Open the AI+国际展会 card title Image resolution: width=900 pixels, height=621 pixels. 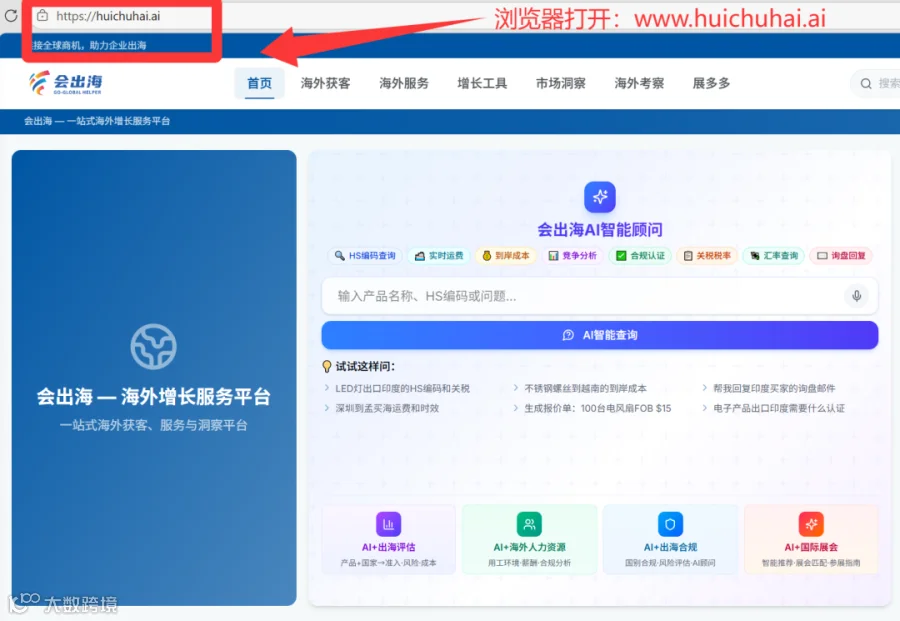pyautogui.click(x=811, y=547)
